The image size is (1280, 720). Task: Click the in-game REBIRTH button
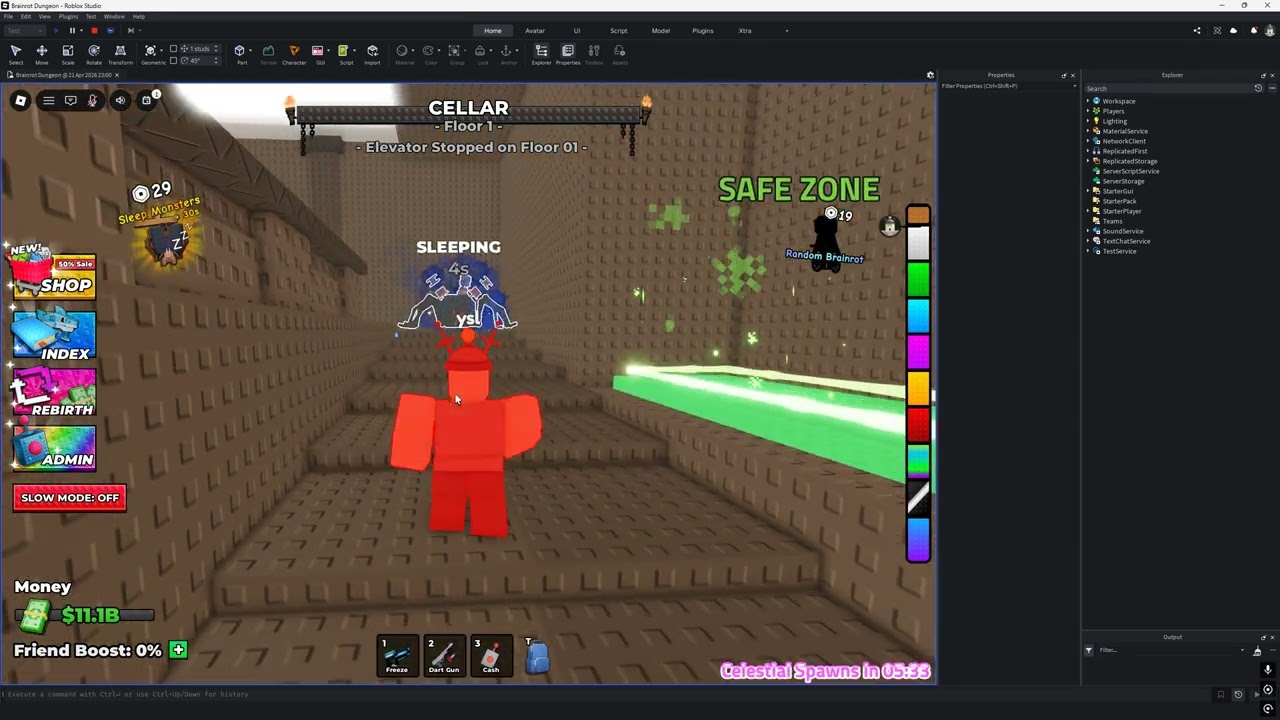(x=54, y=393)
